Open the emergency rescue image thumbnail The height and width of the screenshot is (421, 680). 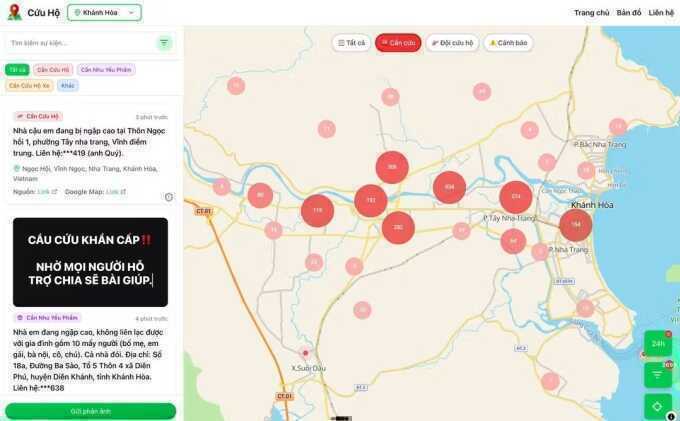90,262
